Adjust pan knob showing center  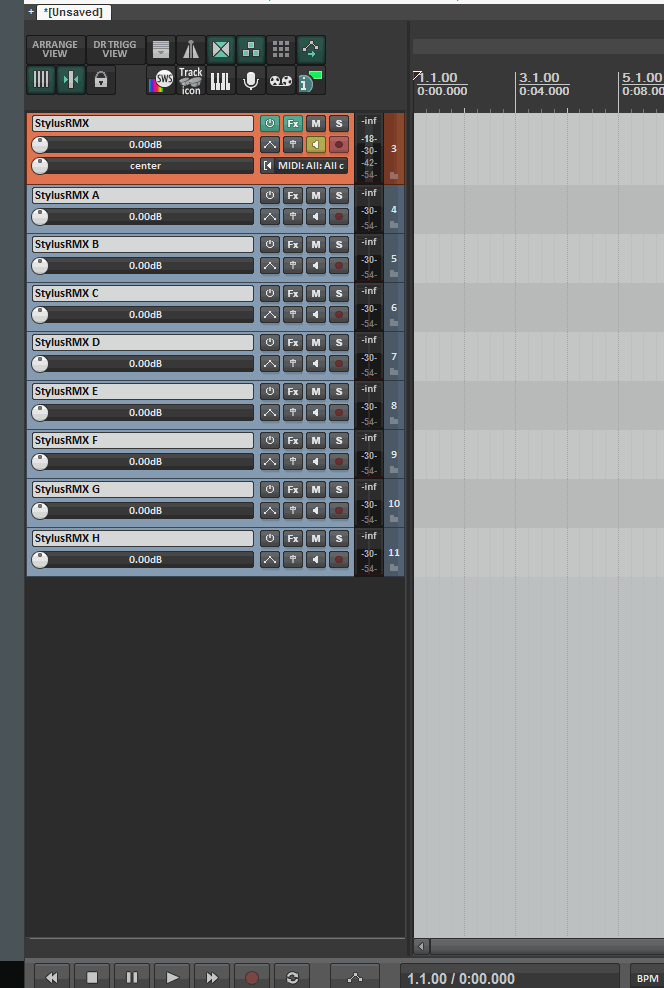[40, 166]
